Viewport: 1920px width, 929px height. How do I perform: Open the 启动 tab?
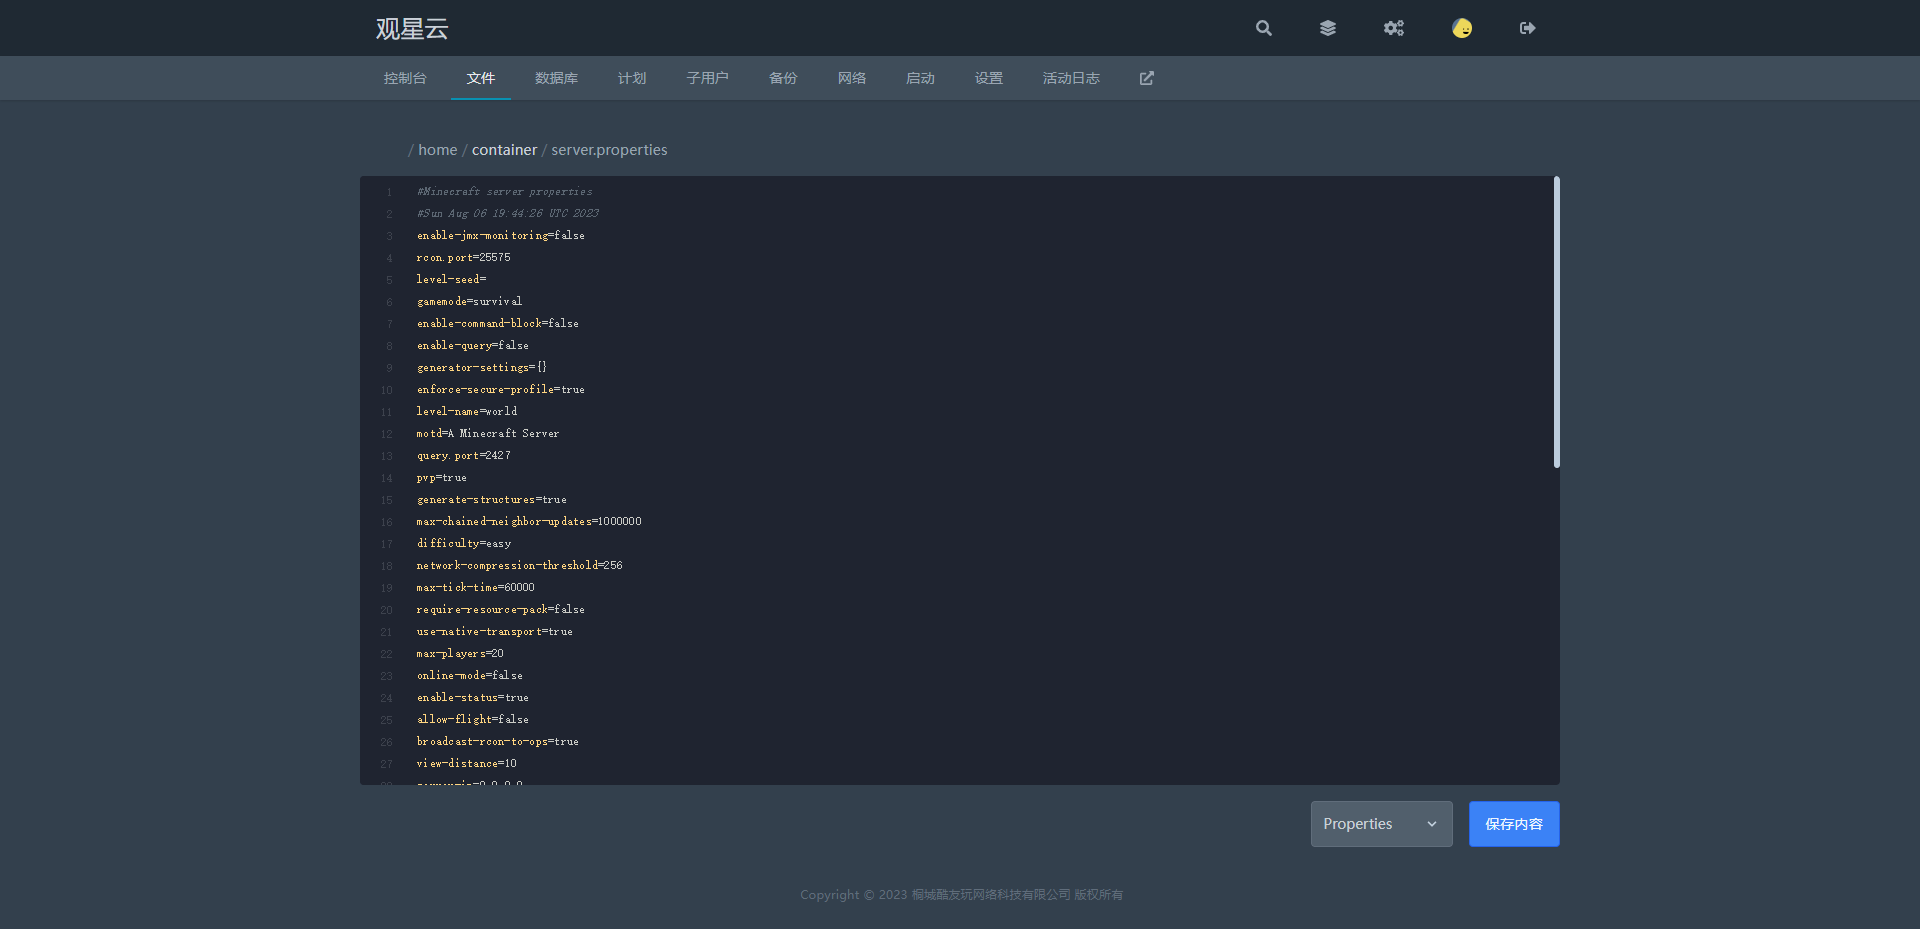click(x=920, y=78)
